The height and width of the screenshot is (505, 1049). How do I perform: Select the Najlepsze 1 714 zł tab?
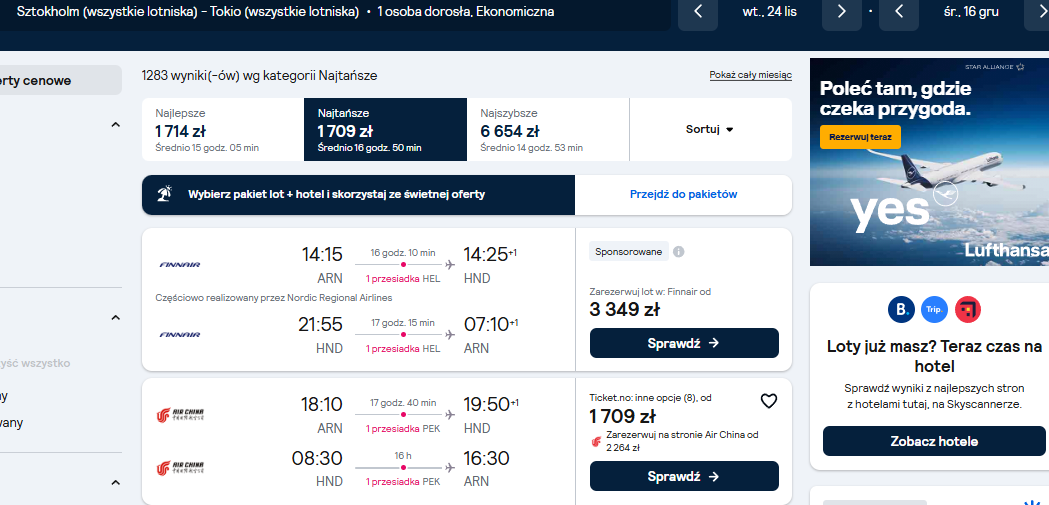[223, 130]
